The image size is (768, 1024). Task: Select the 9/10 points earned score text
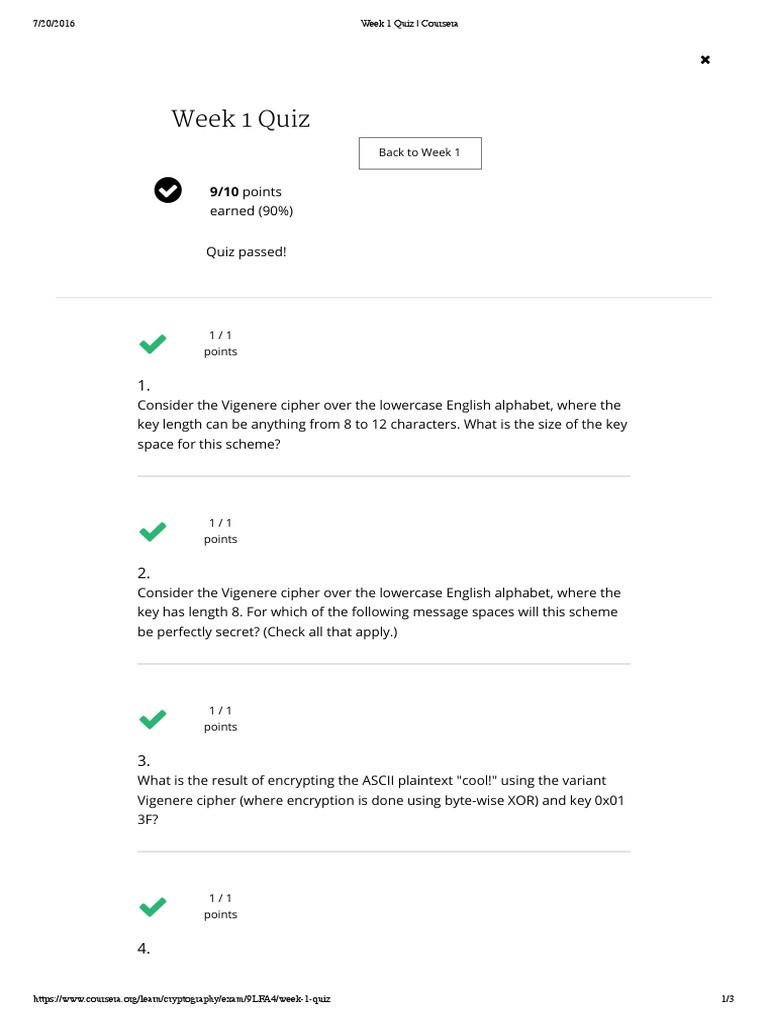[x=250, y=201]
